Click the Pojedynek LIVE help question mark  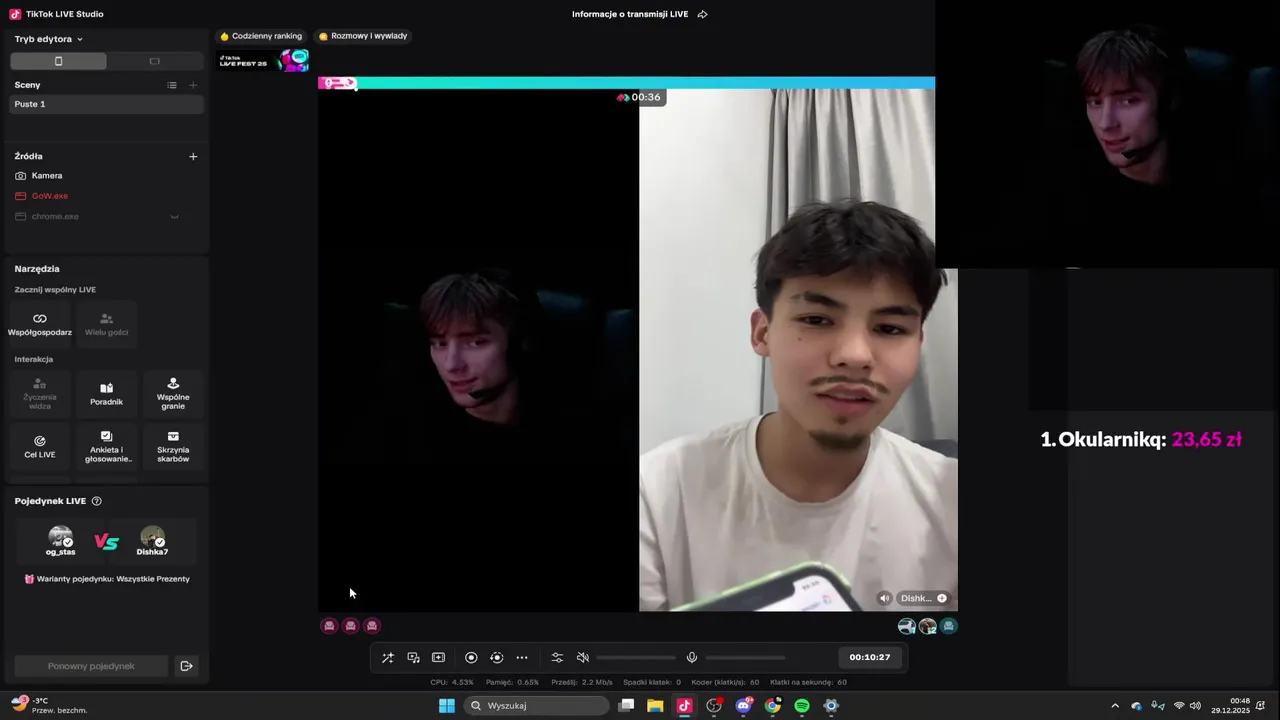(x=96, y=501)
